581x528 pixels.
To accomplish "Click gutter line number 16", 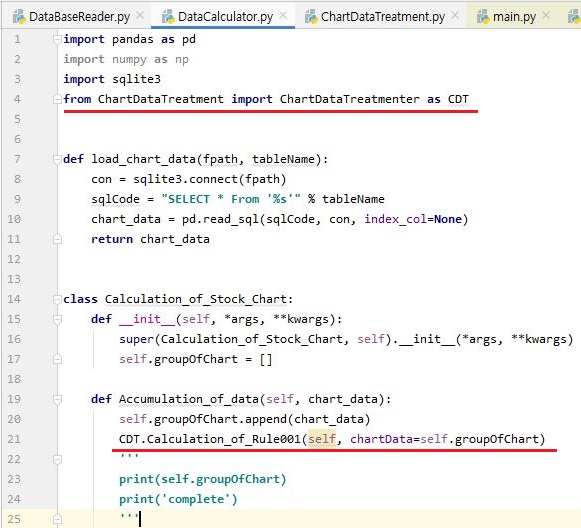I will tap(14, 339).
